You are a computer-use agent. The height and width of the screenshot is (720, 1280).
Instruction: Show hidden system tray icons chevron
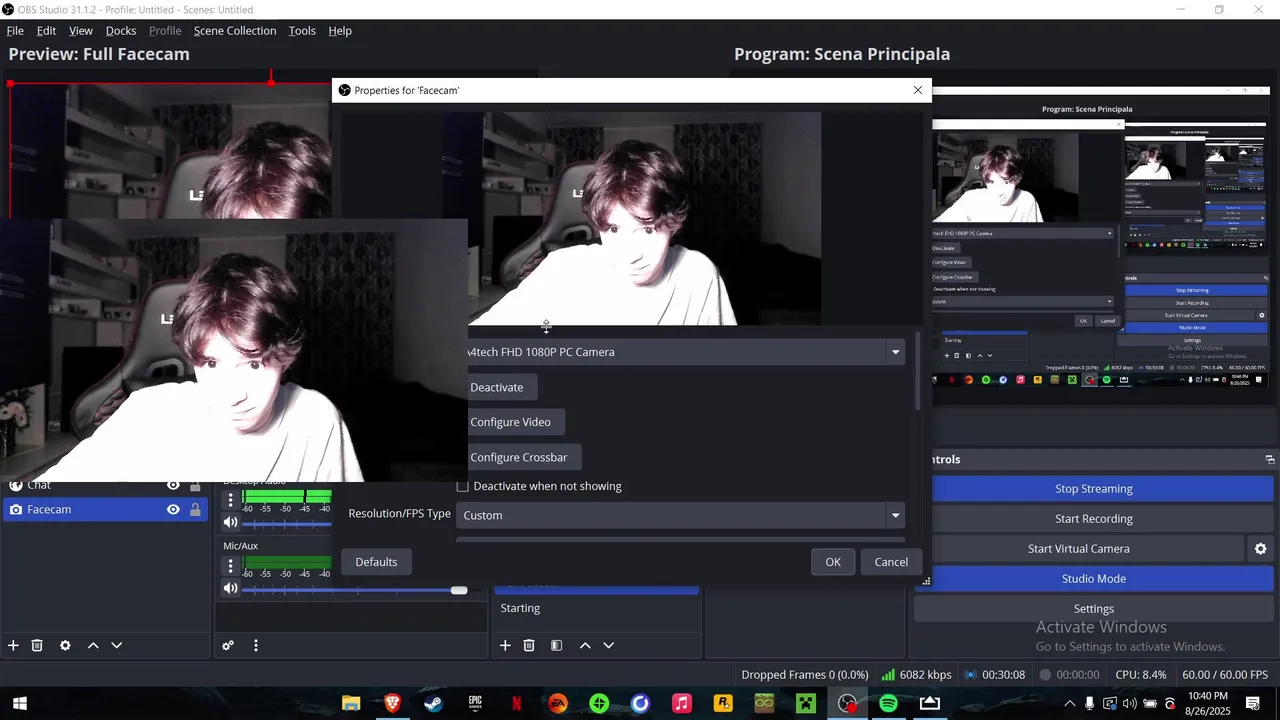(1069, 703)
